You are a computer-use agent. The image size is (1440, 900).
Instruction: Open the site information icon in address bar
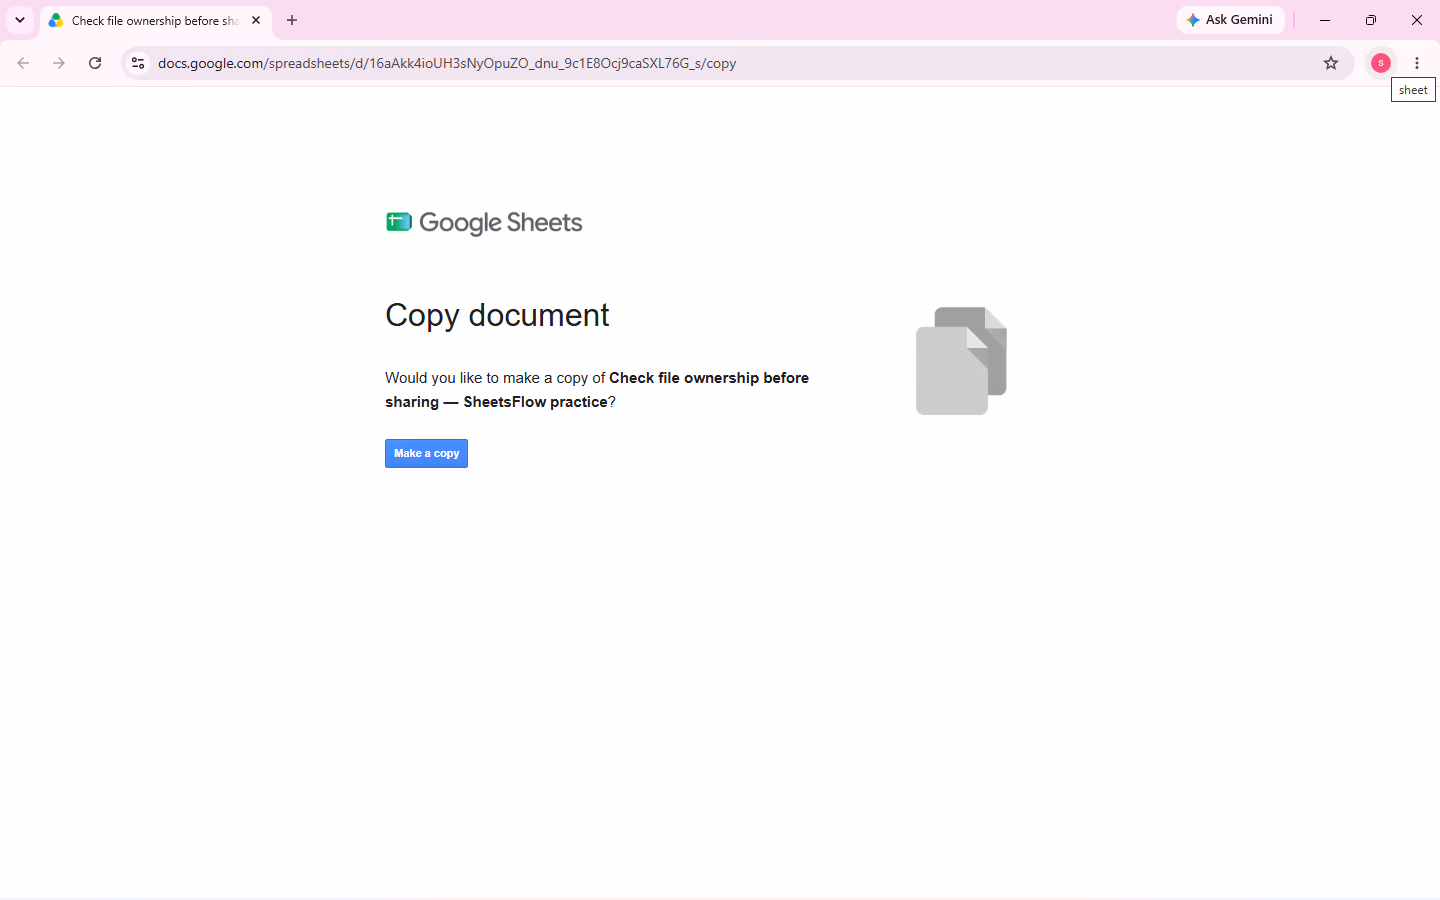[x=138, y=63]
